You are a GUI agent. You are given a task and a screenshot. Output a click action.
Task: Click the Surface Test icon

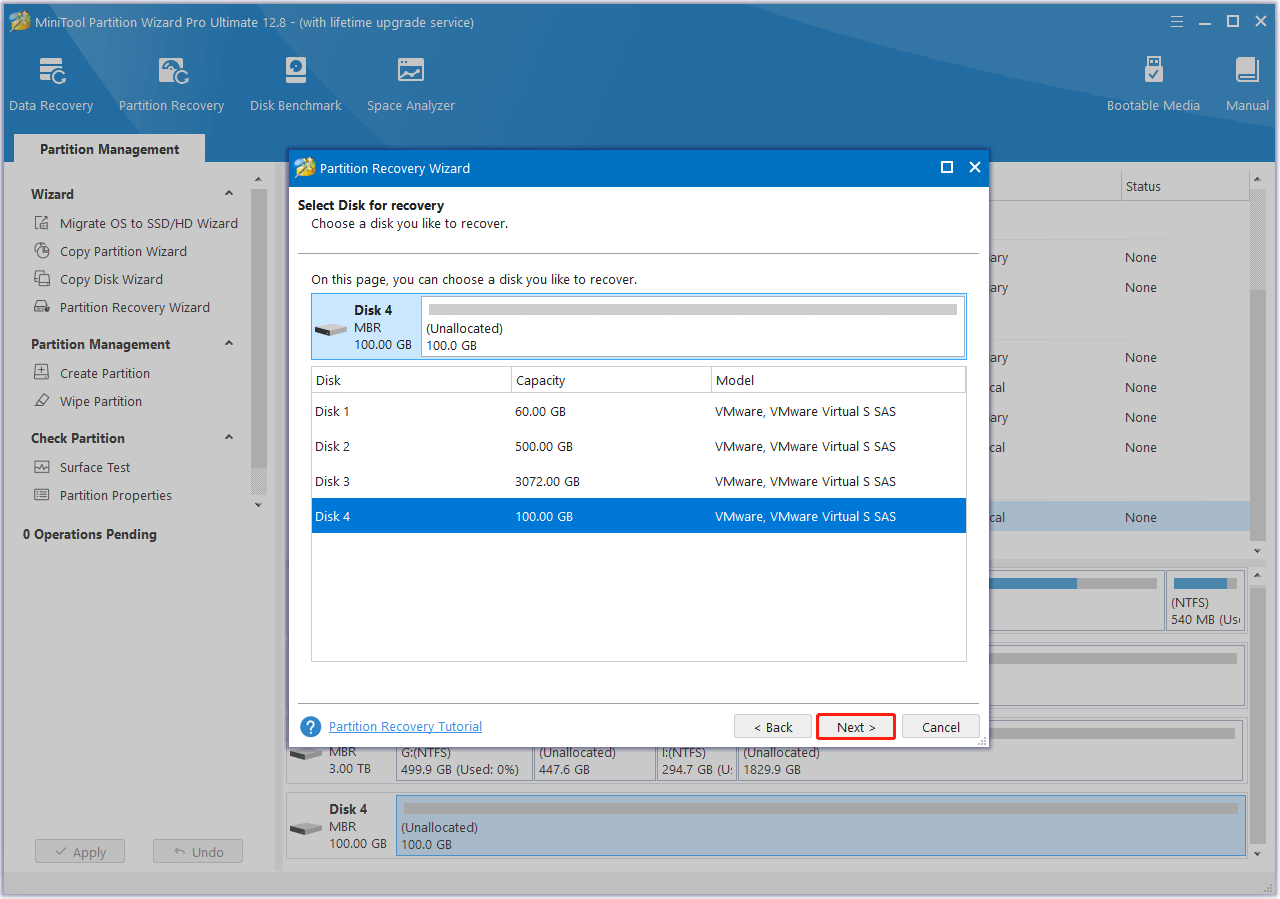pyautogui.click(x=42, y=467)
